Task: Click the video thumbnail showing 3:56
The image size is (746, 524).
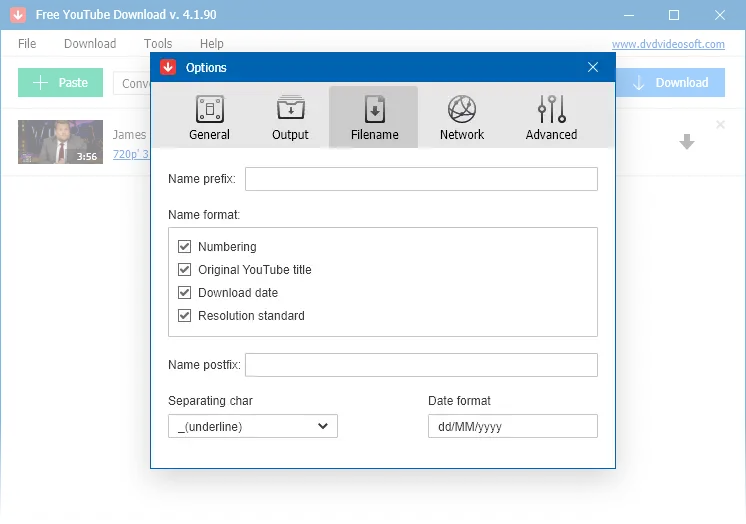Action: click(x=60, y=142)
